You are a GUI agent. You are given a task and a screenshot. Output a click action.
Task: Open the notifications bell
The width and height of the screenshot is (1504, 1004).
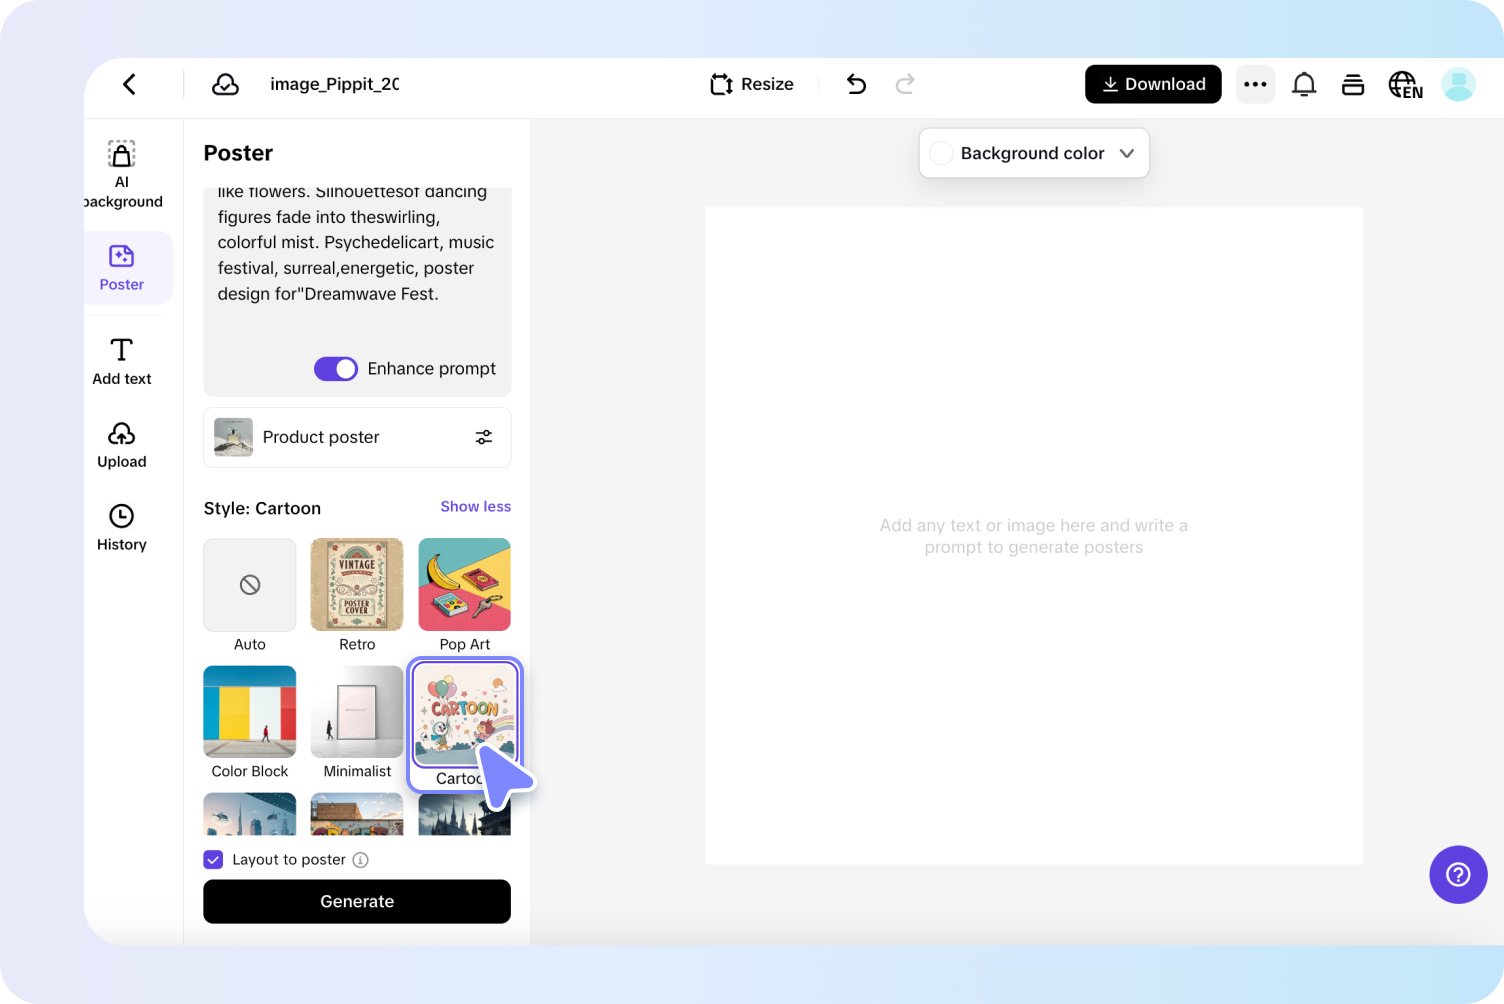pos(1304,84)
